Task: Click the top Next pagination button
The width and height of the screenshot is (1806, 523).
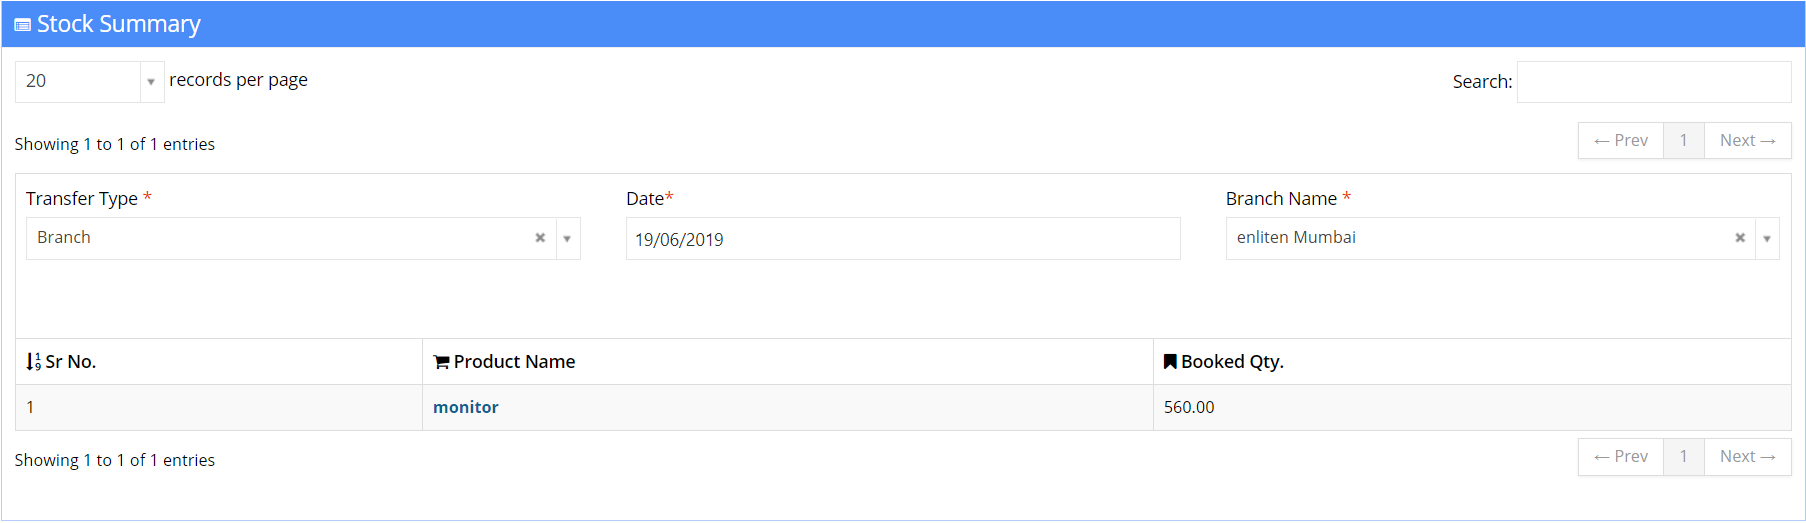Action: coord(1748,141)
